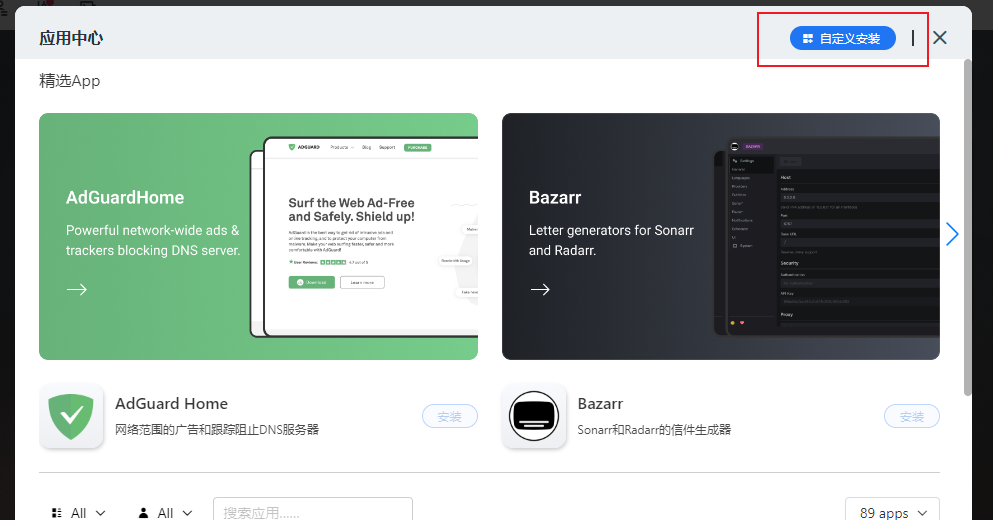The image size is (993, 520).
Task: Click the 应用中心 window title
Action: [x=71, y=38]
